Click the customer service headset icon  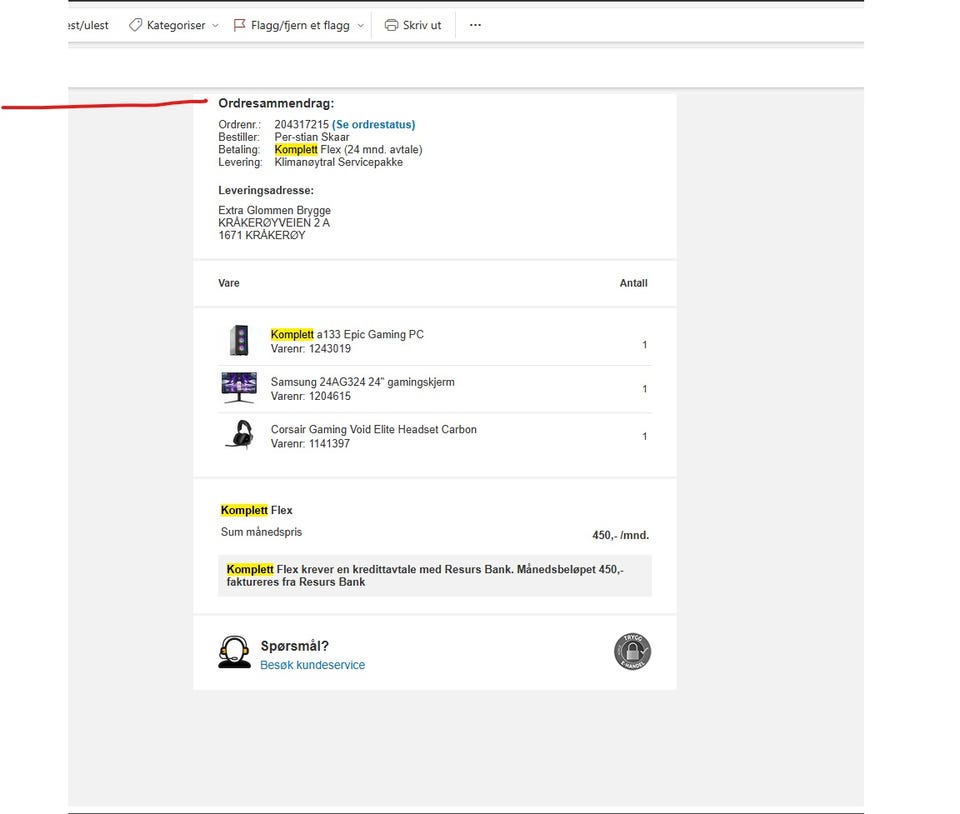click(x=234, y=652)
